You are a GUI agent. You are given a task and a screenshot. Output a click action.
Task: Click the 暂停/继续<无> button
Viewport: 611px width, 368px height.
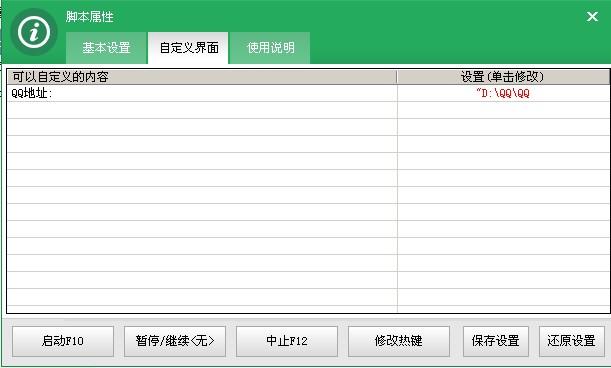click(x=175, y=341)
